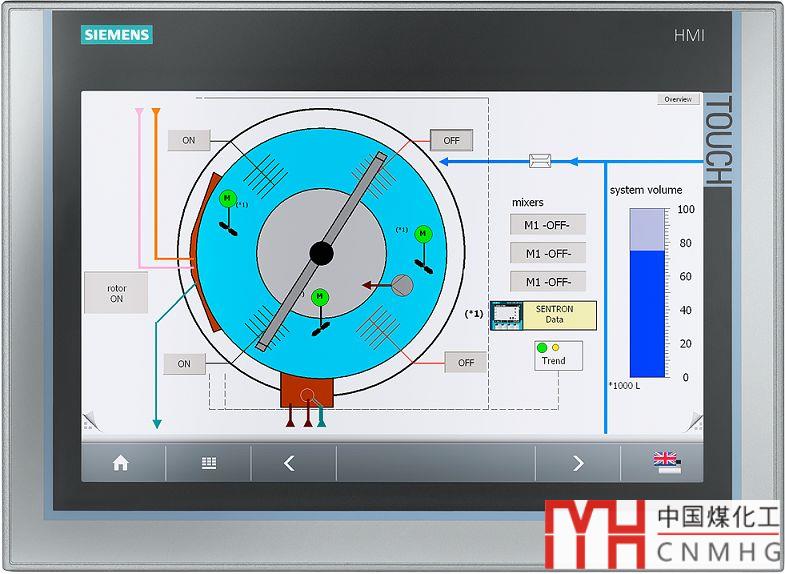Go to next screen with right chevron
Screen dimensions: 785x574
tap(577, 463)
